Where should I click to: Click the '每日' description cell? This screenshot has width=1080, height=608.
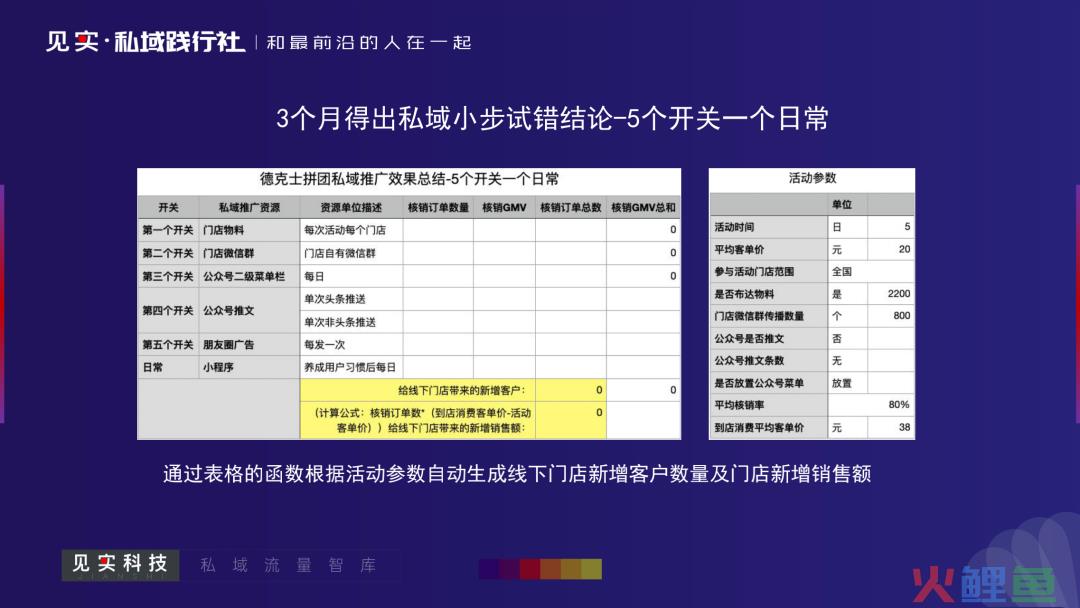click(351, 276)
